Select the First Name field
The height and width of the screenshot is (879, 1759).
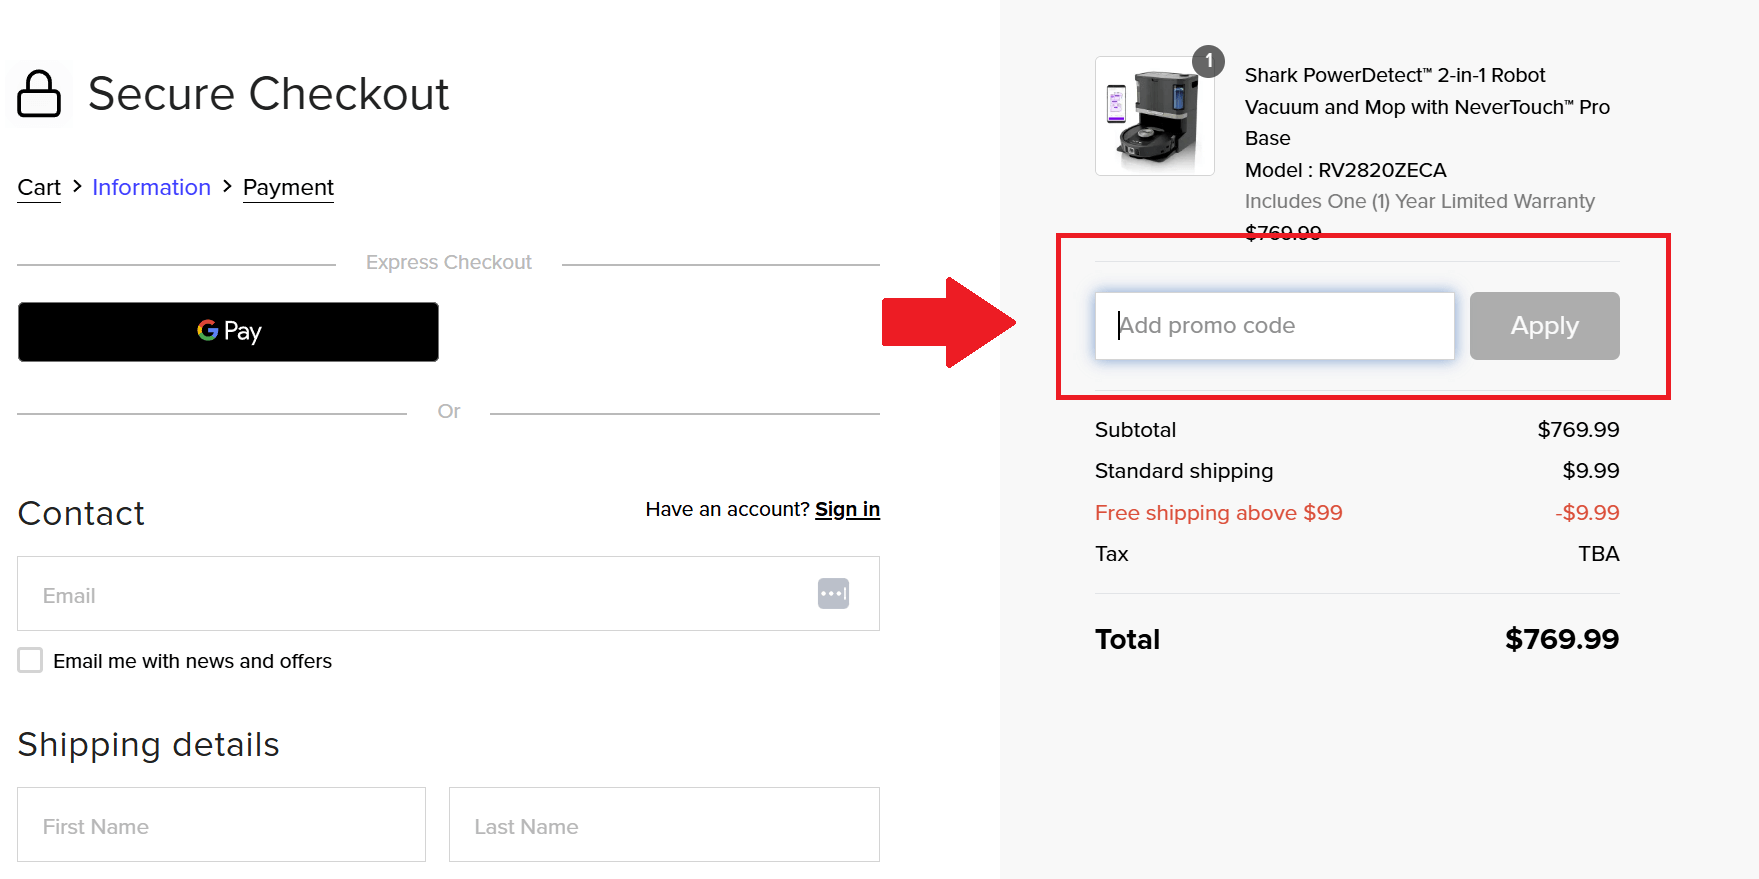point(221,825)
